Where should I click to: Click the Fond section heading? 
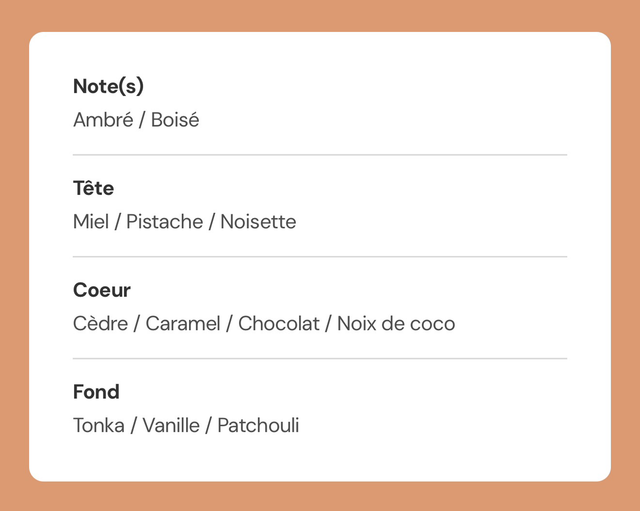point(96,392)
